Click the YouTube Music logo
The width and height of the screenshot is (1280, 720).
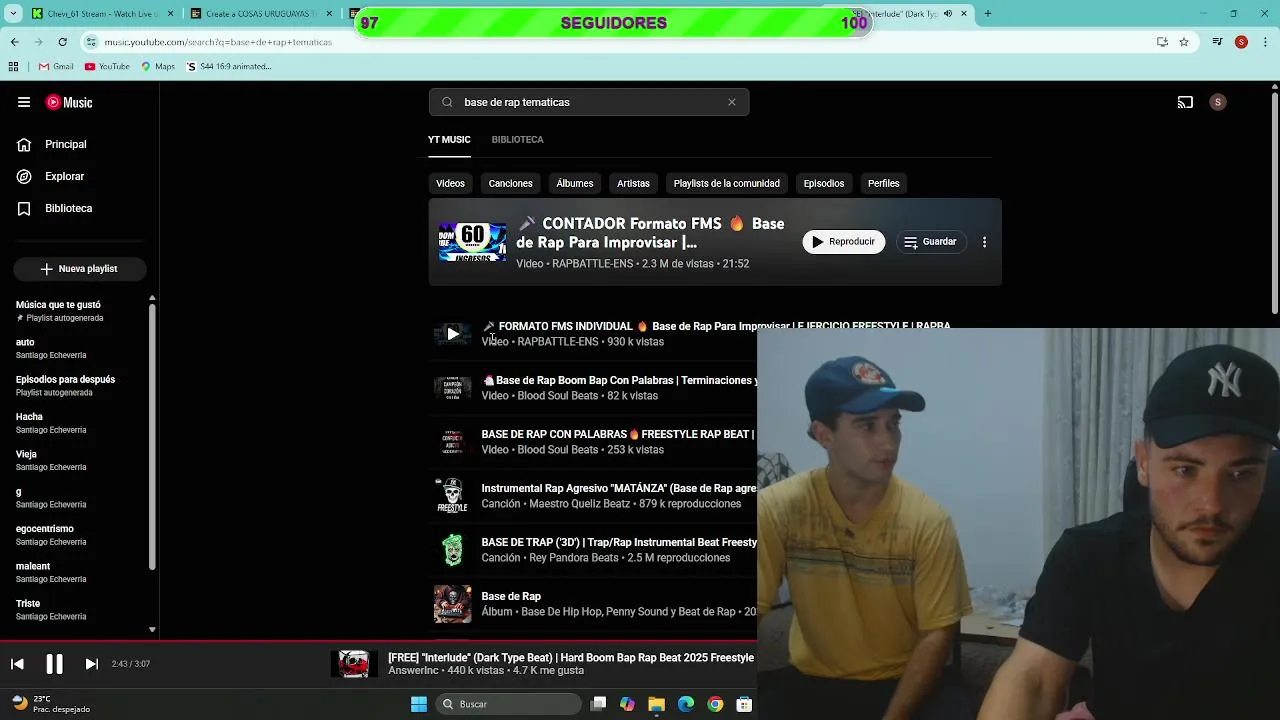point(69,102)
